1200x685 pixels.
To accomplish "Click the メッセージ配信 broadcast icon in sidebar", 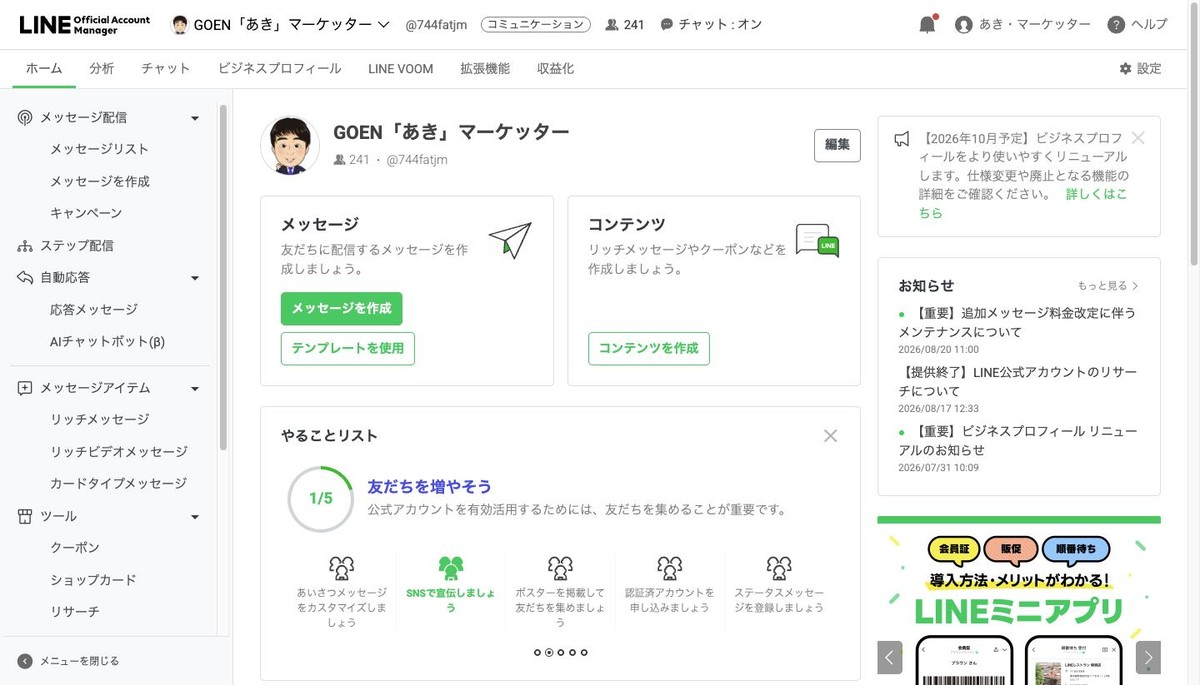I will pos(25,117).
